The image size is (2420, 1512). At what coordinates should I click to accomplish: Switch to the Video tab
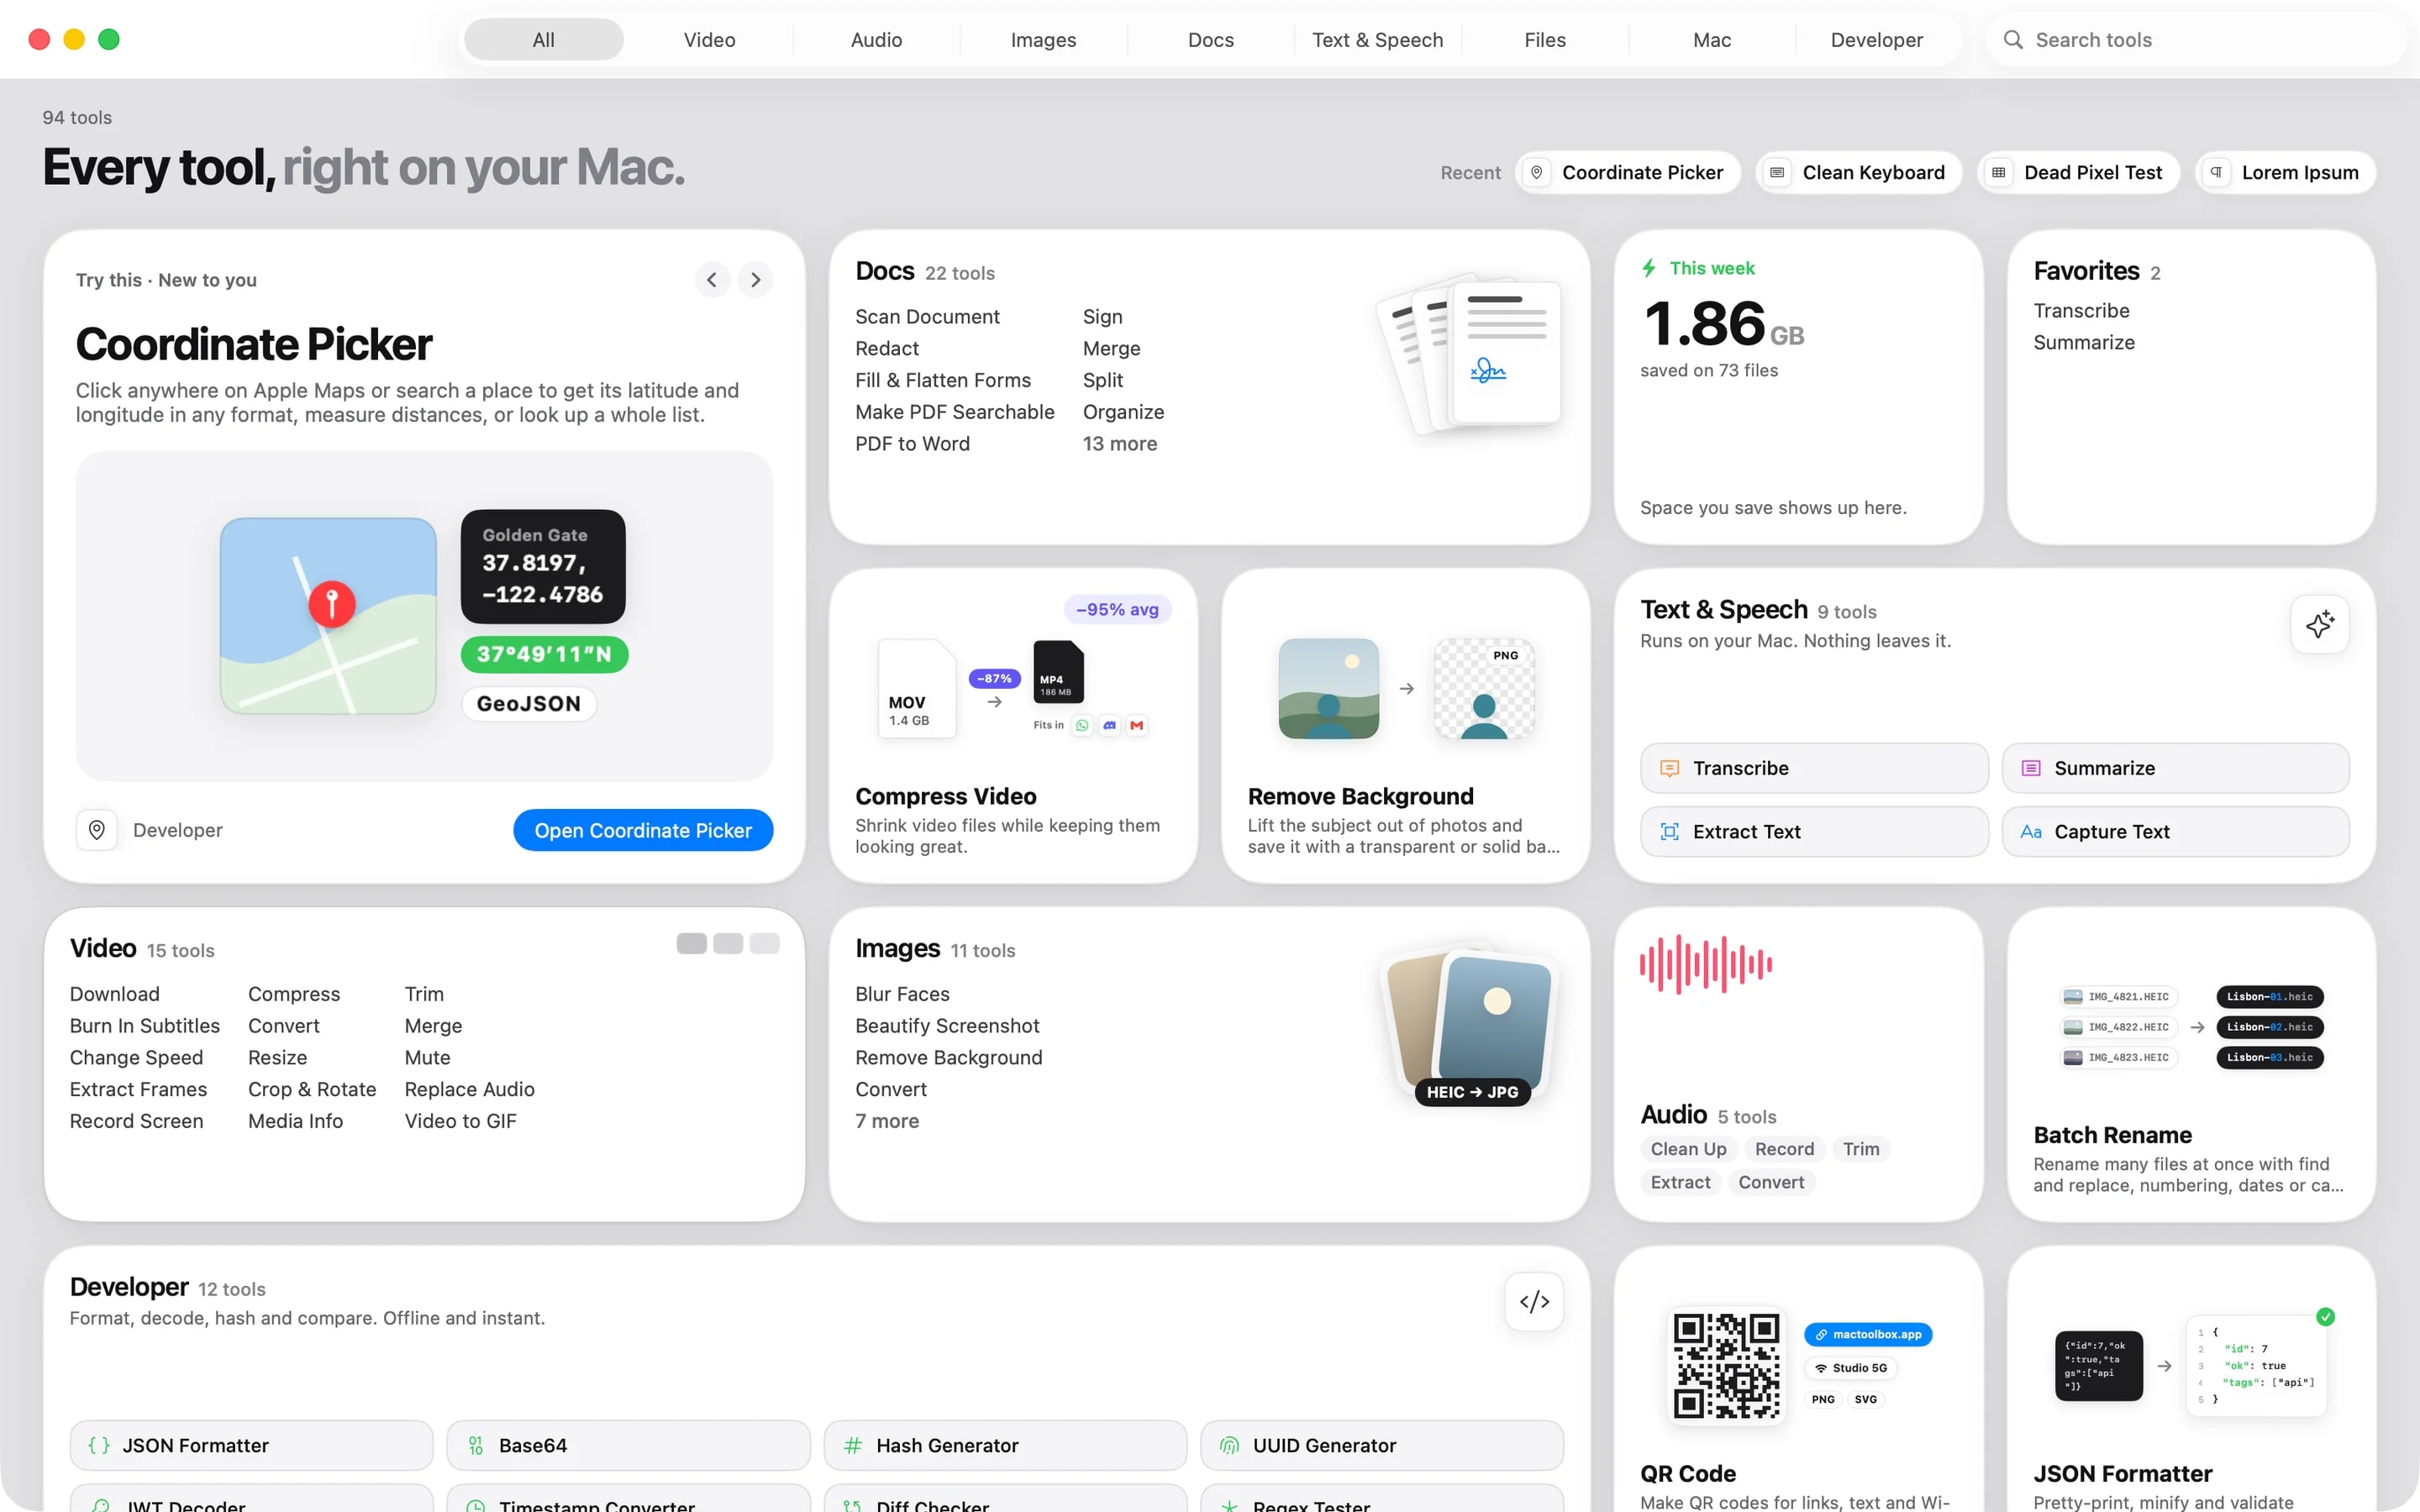709,40
